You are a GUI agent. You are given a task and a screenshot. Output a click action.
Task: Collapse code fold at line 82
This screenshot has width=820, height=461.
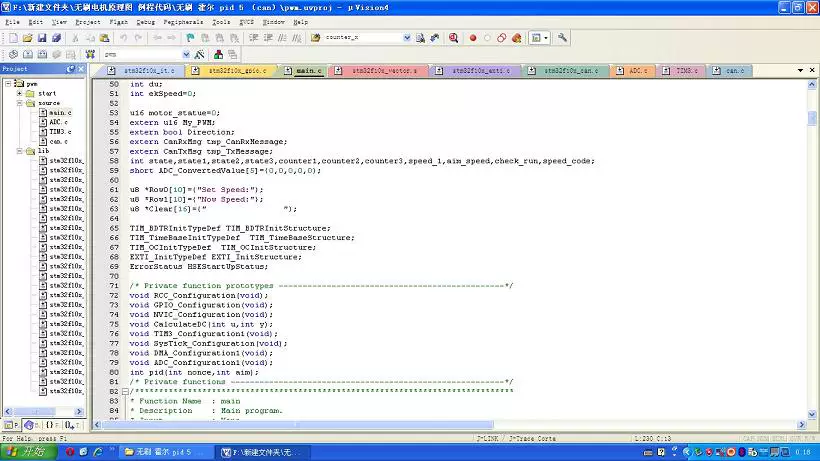click(x=125, y=391)
